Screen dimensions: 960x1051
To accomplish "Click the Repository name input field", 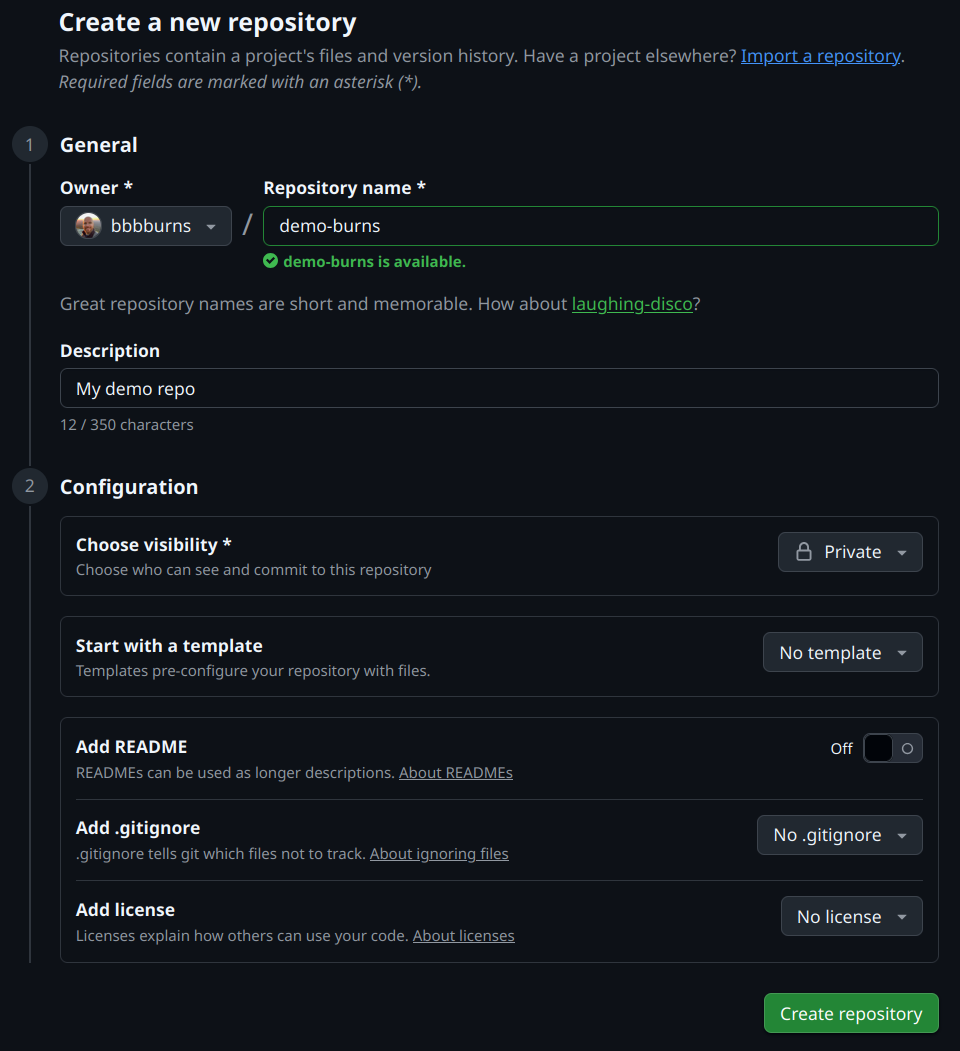I will (600, 226).
